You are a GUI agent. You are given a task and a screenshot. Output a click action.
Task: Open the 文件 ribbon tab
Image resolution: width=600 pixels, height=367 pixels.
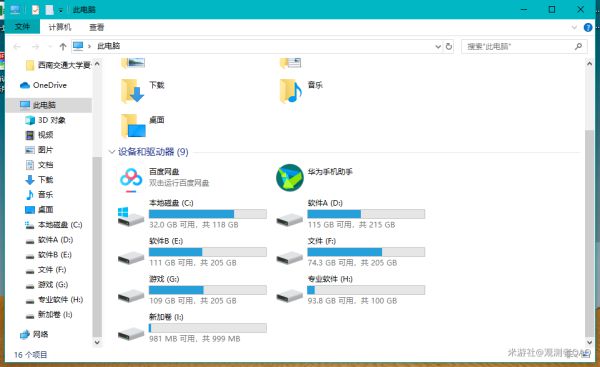pos(22,27)
